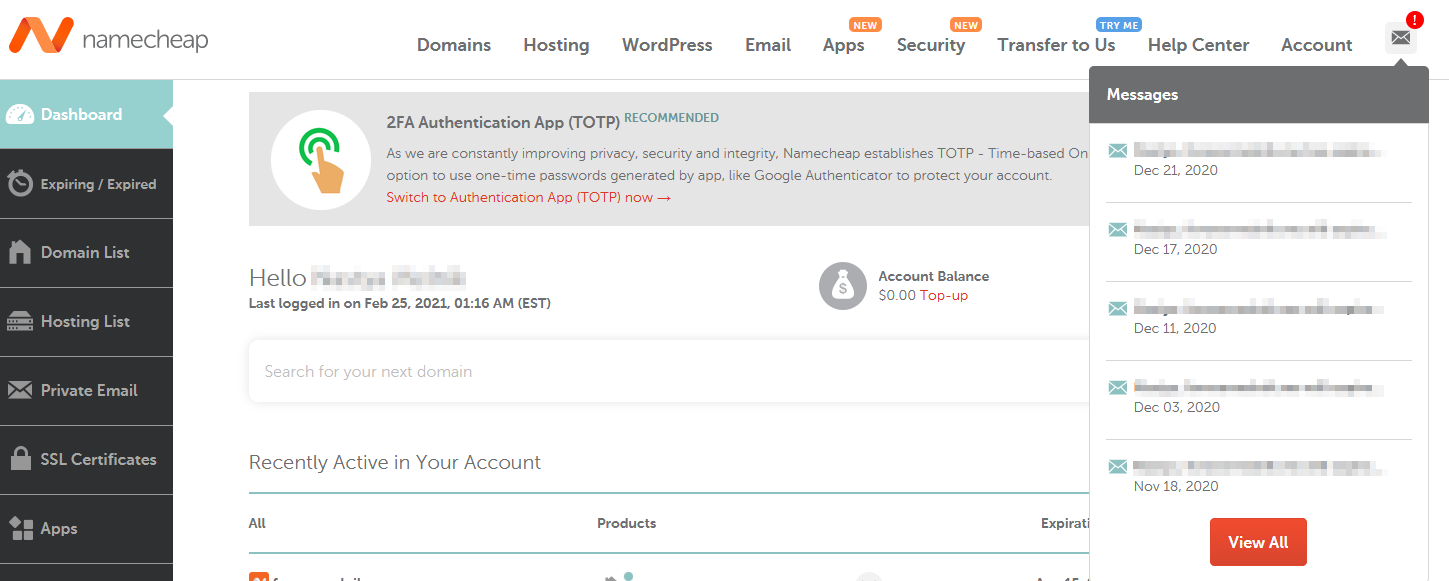Open SSL Certificates in sidebar
The width and height of the screenshot is (1449, 581).
[86, 460]
